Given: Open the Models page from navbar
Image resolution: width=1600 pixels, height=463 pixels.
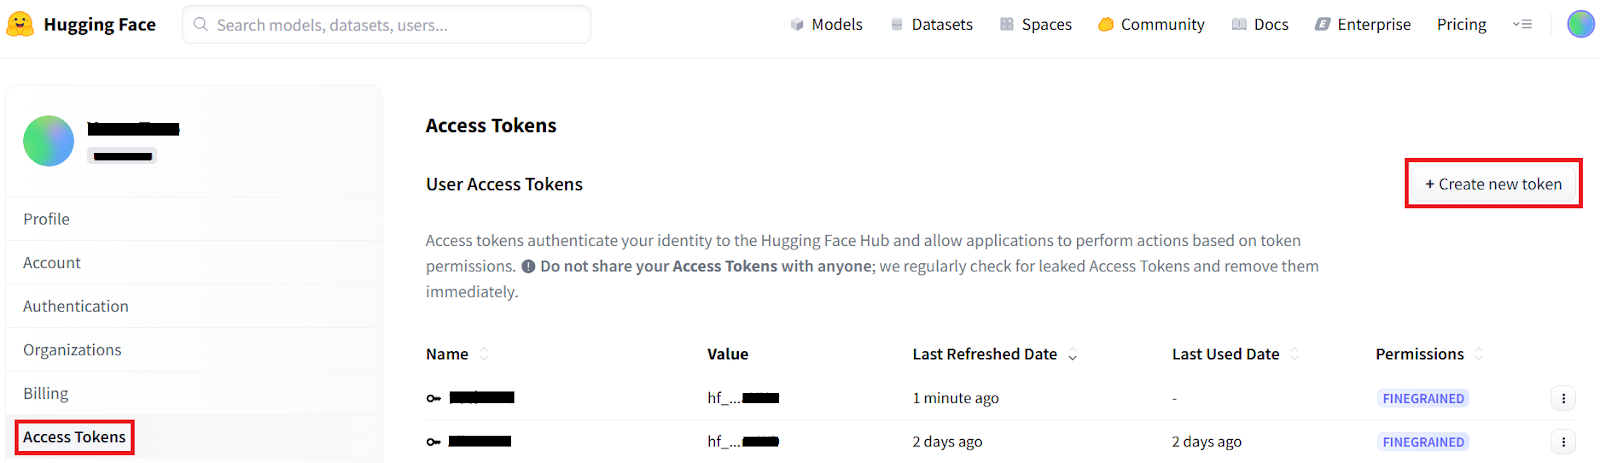Looking at the screenshot, I should coord(826,24).
